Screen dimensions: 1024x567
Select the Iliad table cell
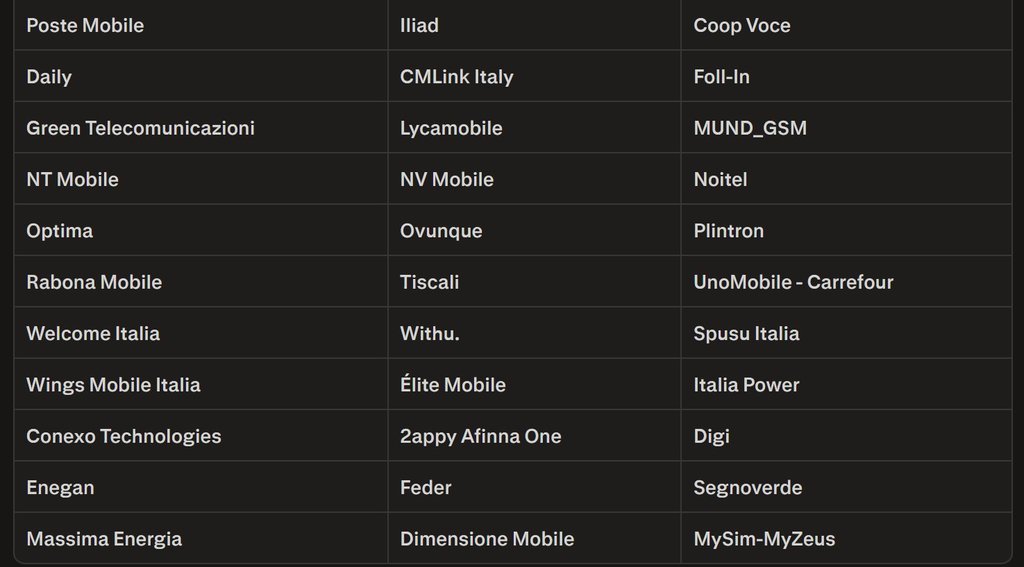click(x=419, y=26)
